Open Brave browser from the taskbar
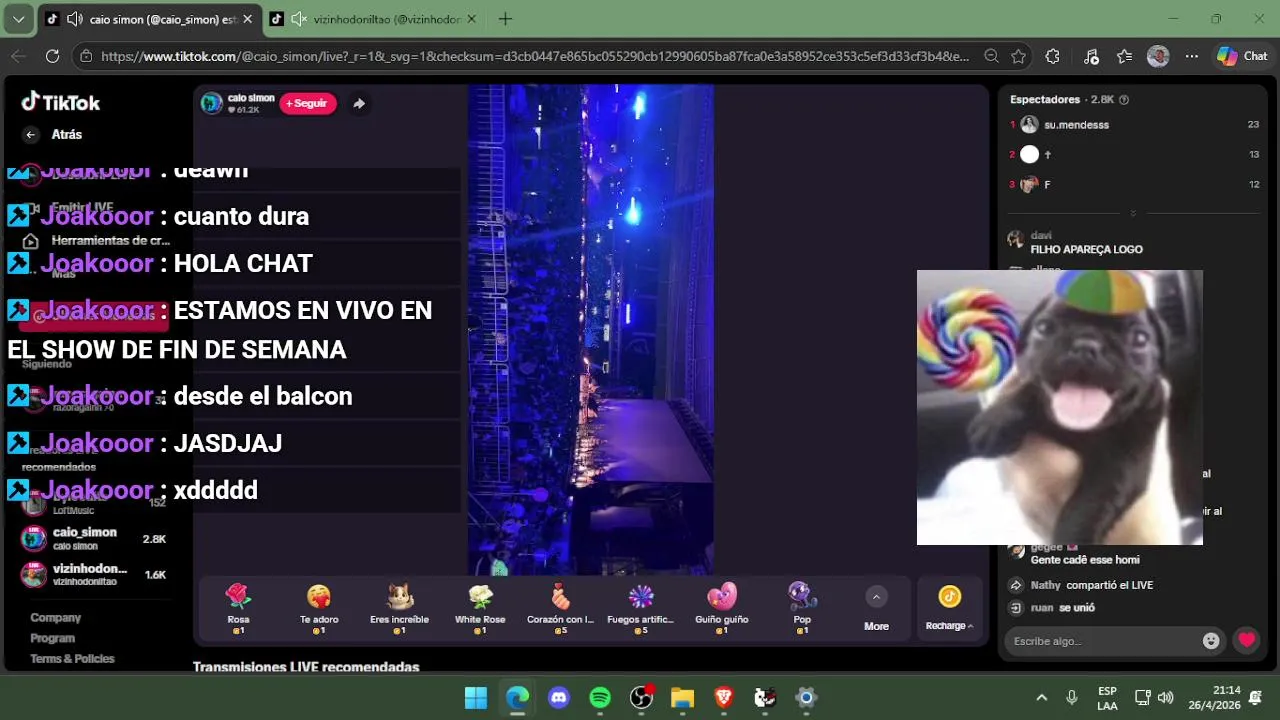Image resolution: width=1280 pixels, height=720 pixels. click(724, 698)
